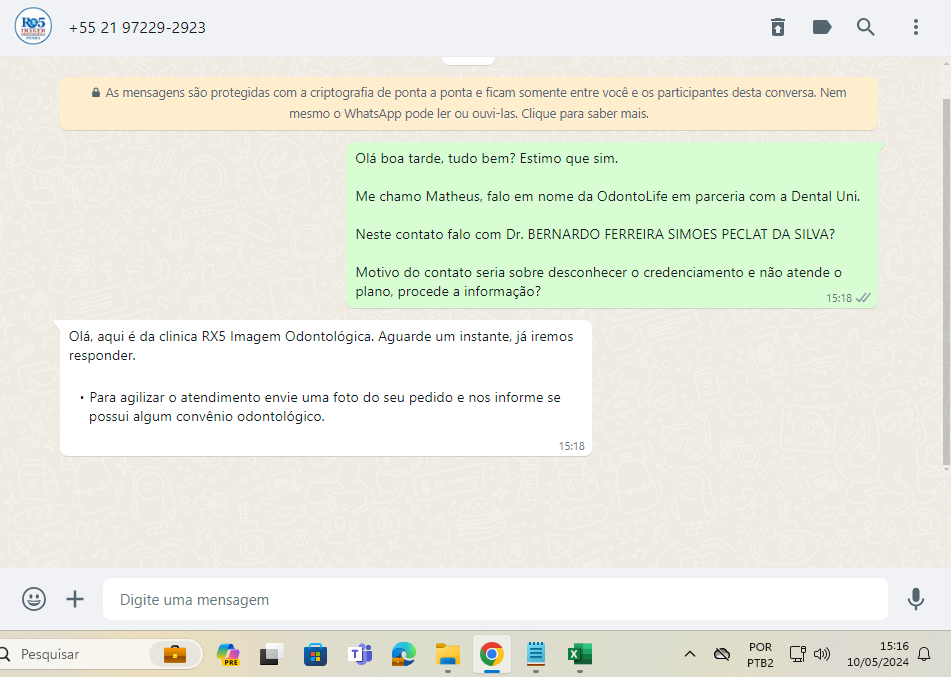Click the volume speaker tray icon
The height and width of the screenshot is (677, 951).
click(x=821, y=654)
